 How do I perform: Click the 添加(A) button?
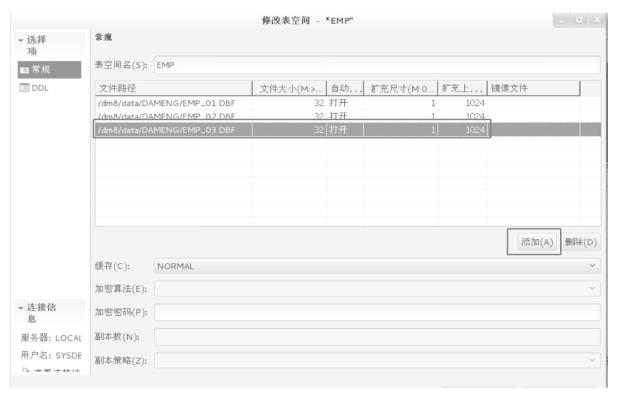point(537,242)
